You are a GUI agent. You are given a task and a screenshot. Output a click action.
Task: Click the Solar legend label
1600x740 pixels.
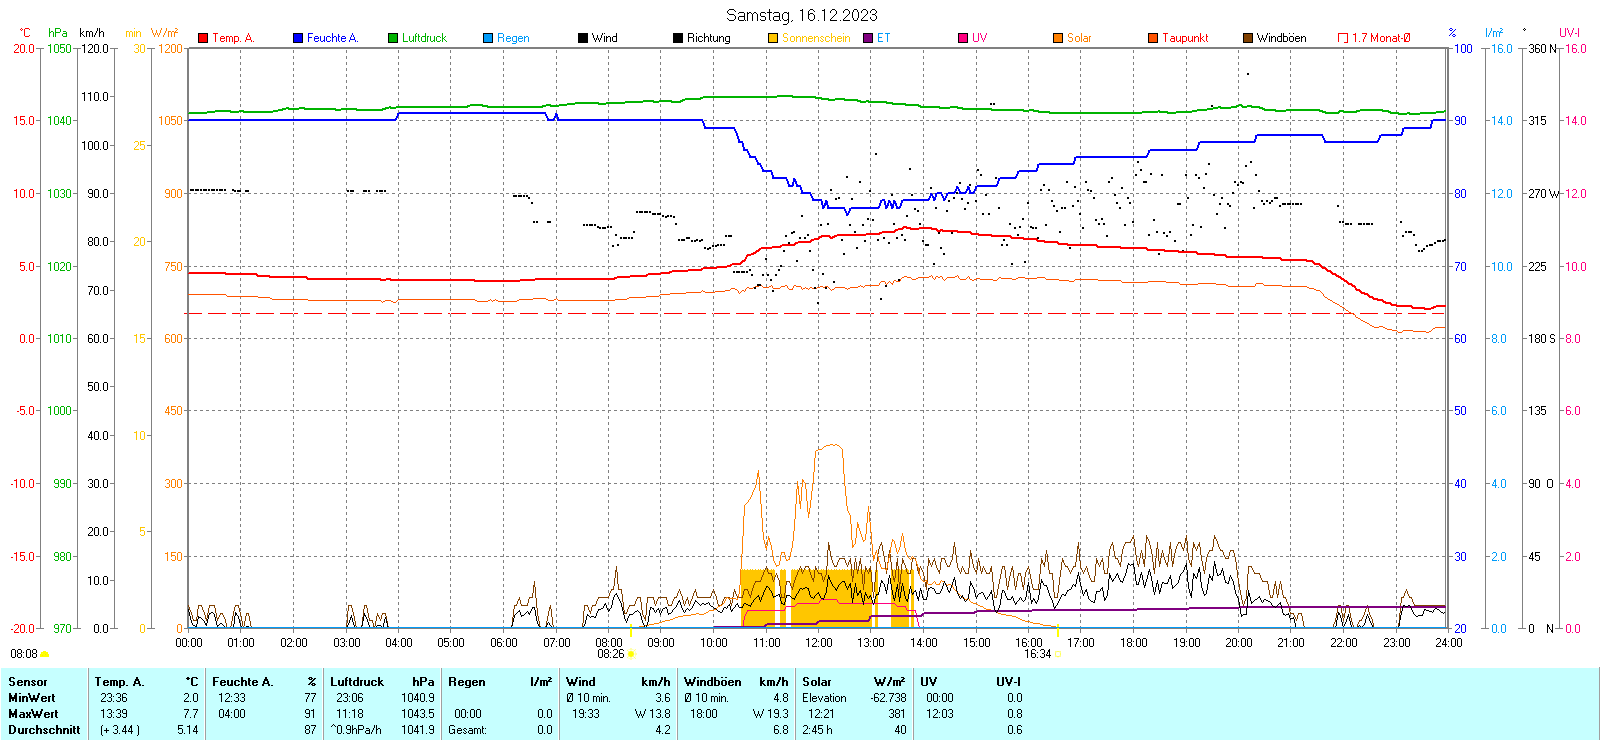tap(1079, 38)
